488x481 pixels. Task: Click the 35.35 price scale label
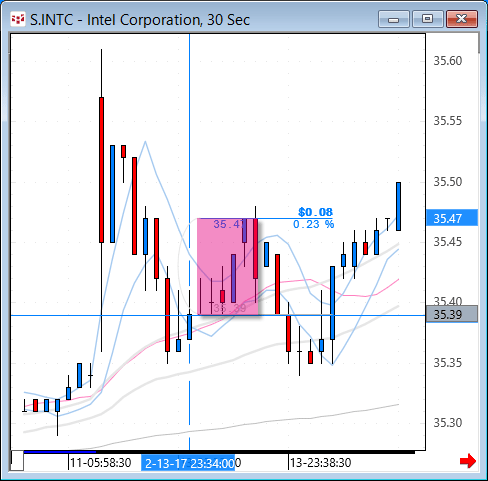[x=448, y=363]
